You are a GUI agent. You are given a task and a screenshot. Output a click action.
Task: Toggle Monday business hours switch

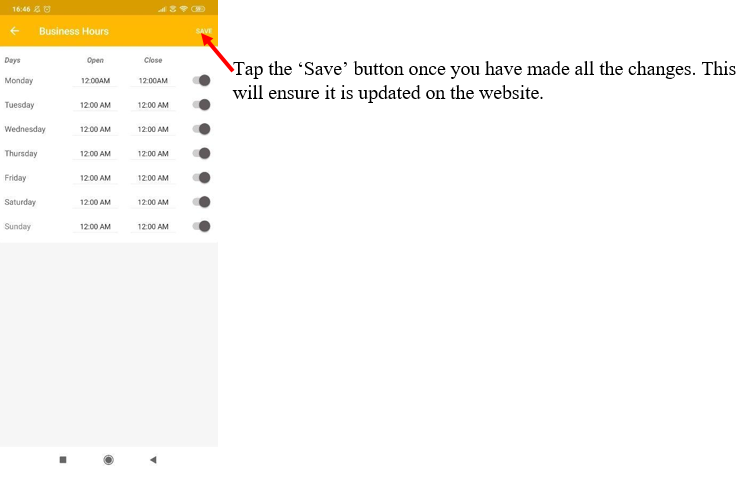pos(202,80)
